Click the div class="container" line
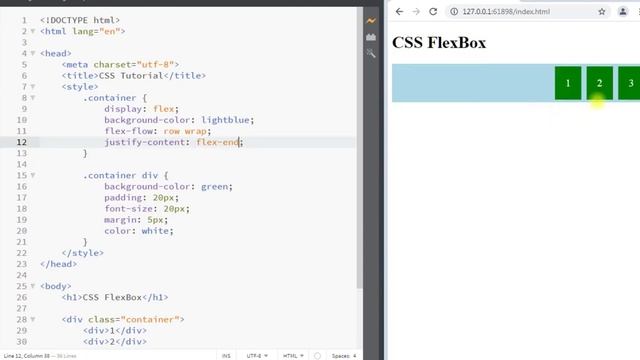This screenshot has height=360, width=640. (x=123, y=319)
